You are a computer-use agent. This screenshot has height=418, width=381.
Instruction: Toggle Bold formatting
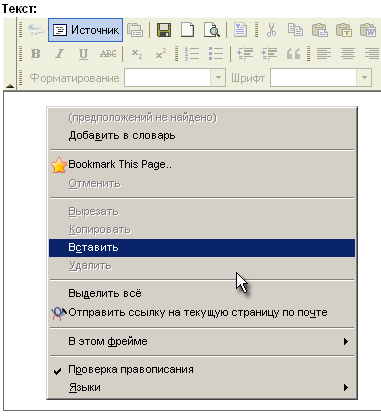[36, 54]
